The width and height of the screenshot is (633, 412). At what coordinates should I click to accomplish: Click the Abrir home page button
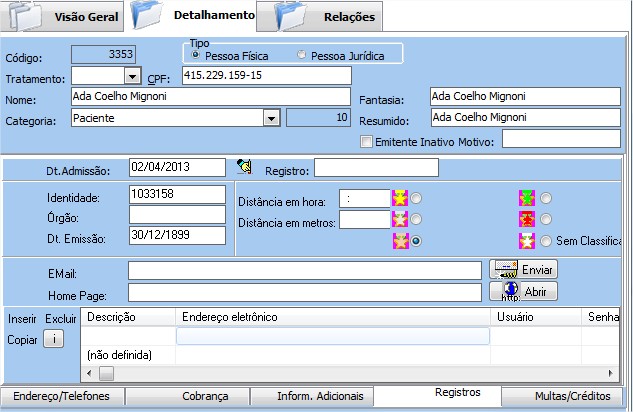click(523, 292)
